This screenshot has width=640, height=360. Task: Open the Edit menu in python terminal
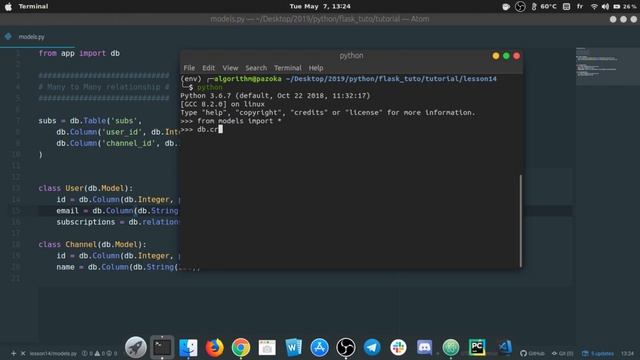click(208, 68)
